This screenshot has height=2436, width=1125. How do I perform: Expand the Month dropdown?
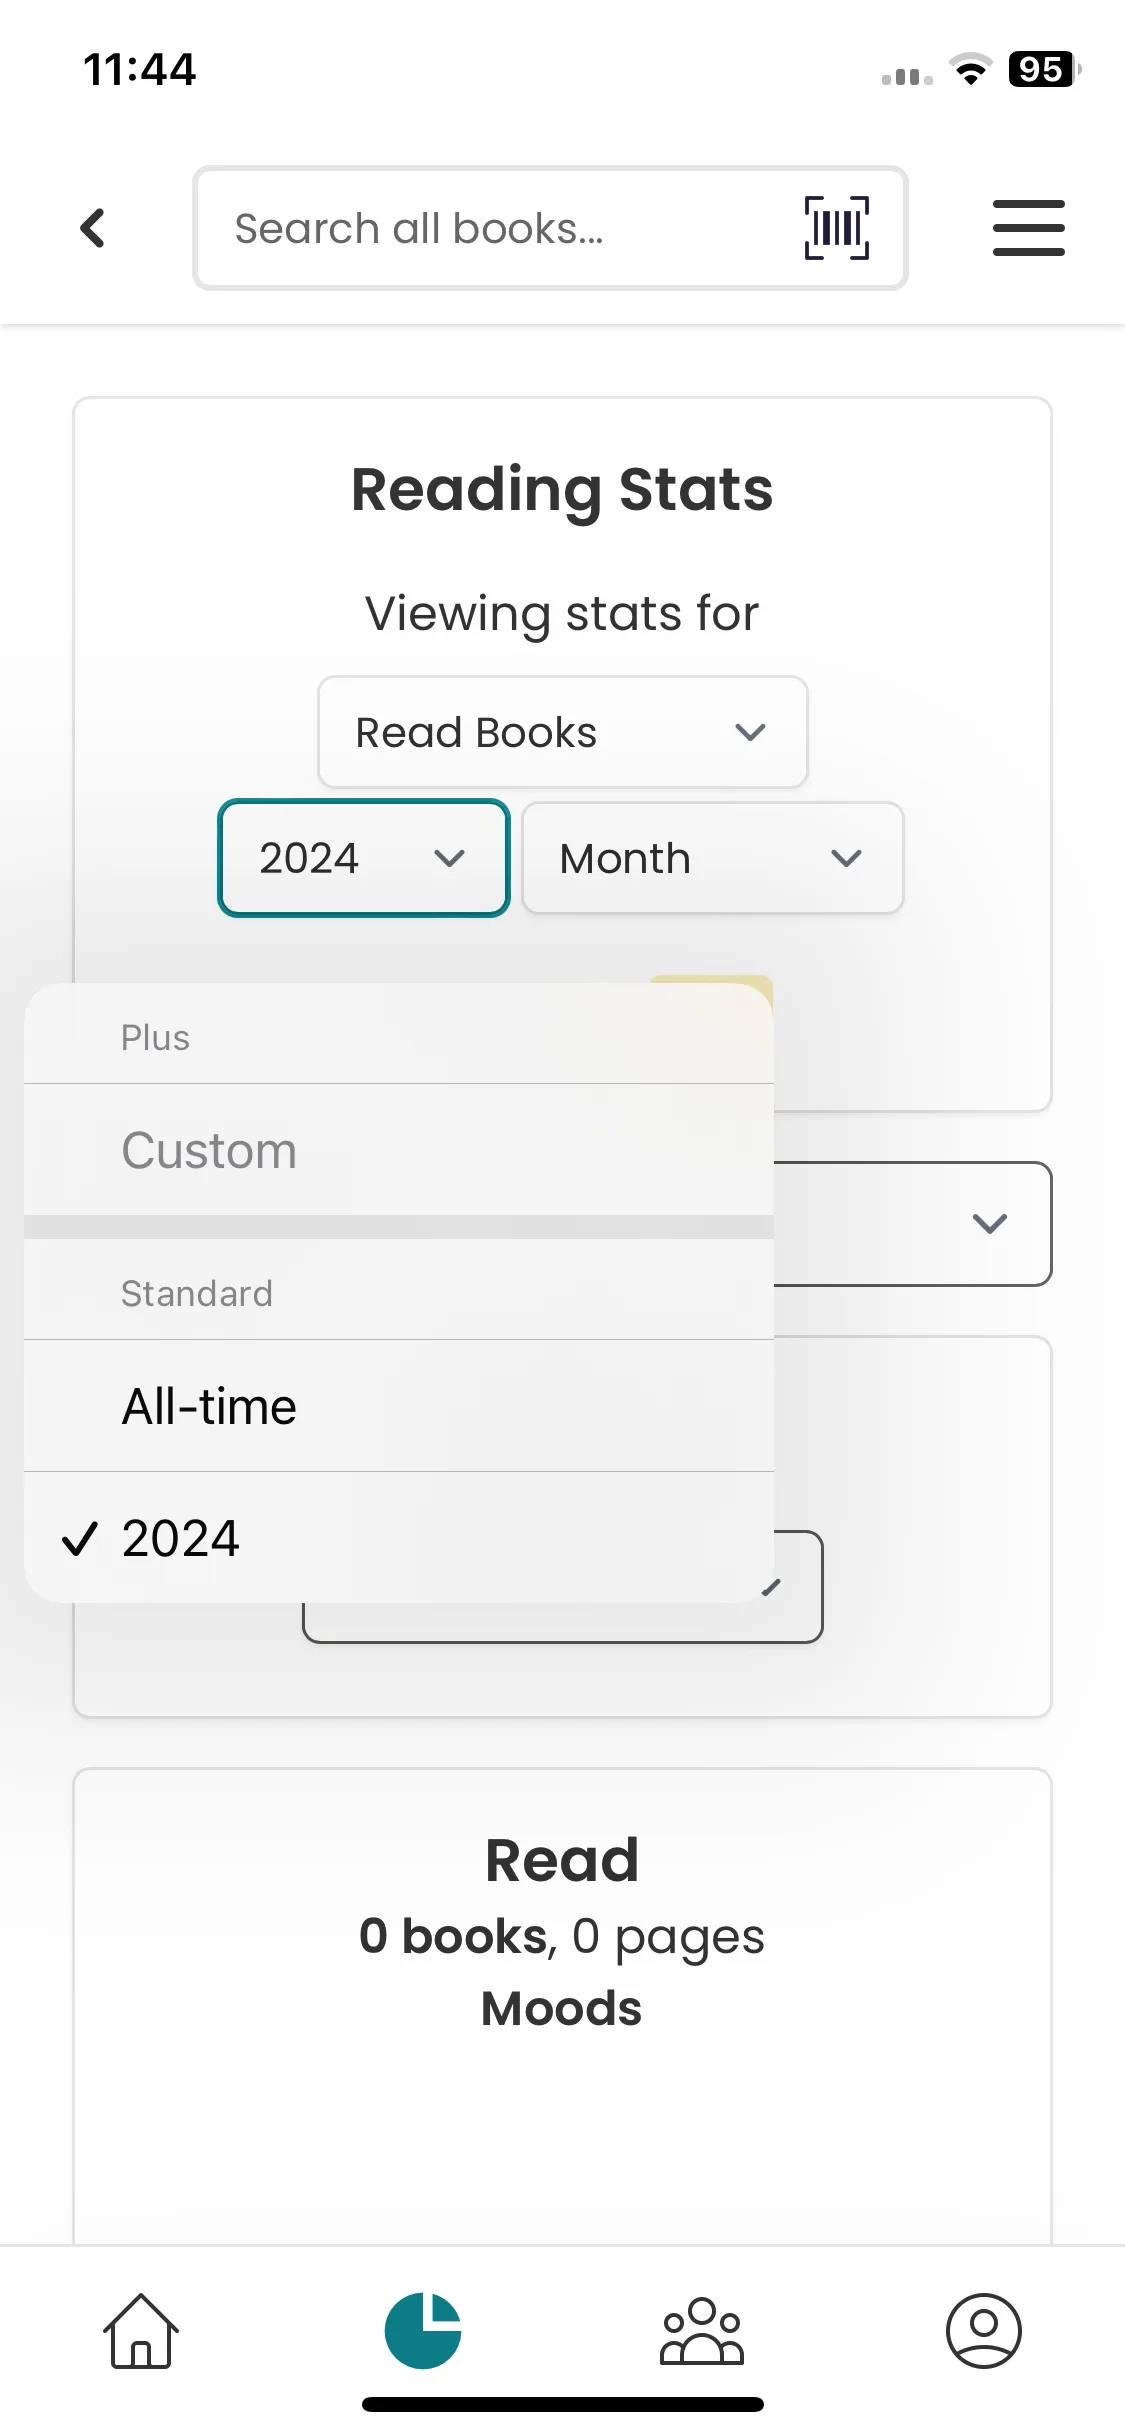click(x=712, y=858)
